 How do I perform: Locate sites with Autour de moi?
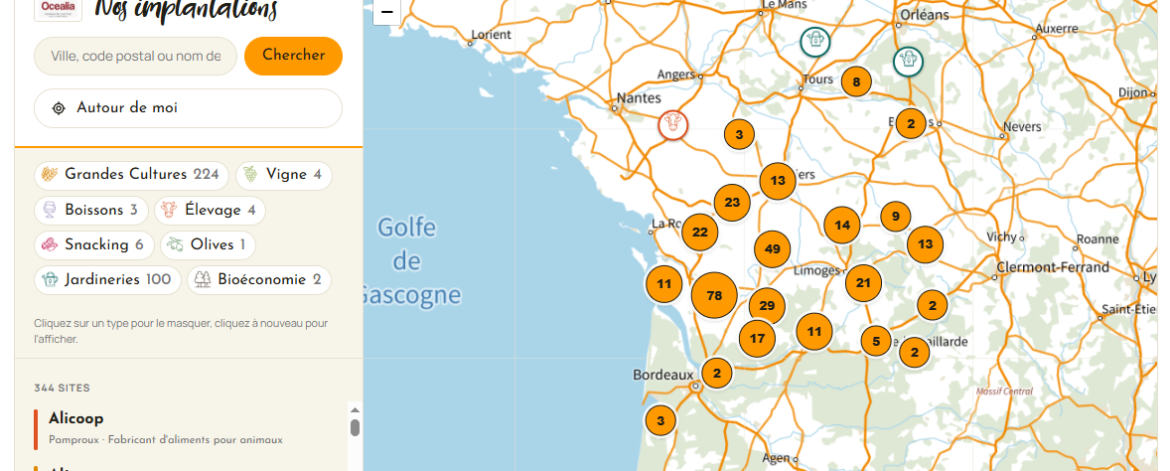pyautogui.click(x=188, y=108)
